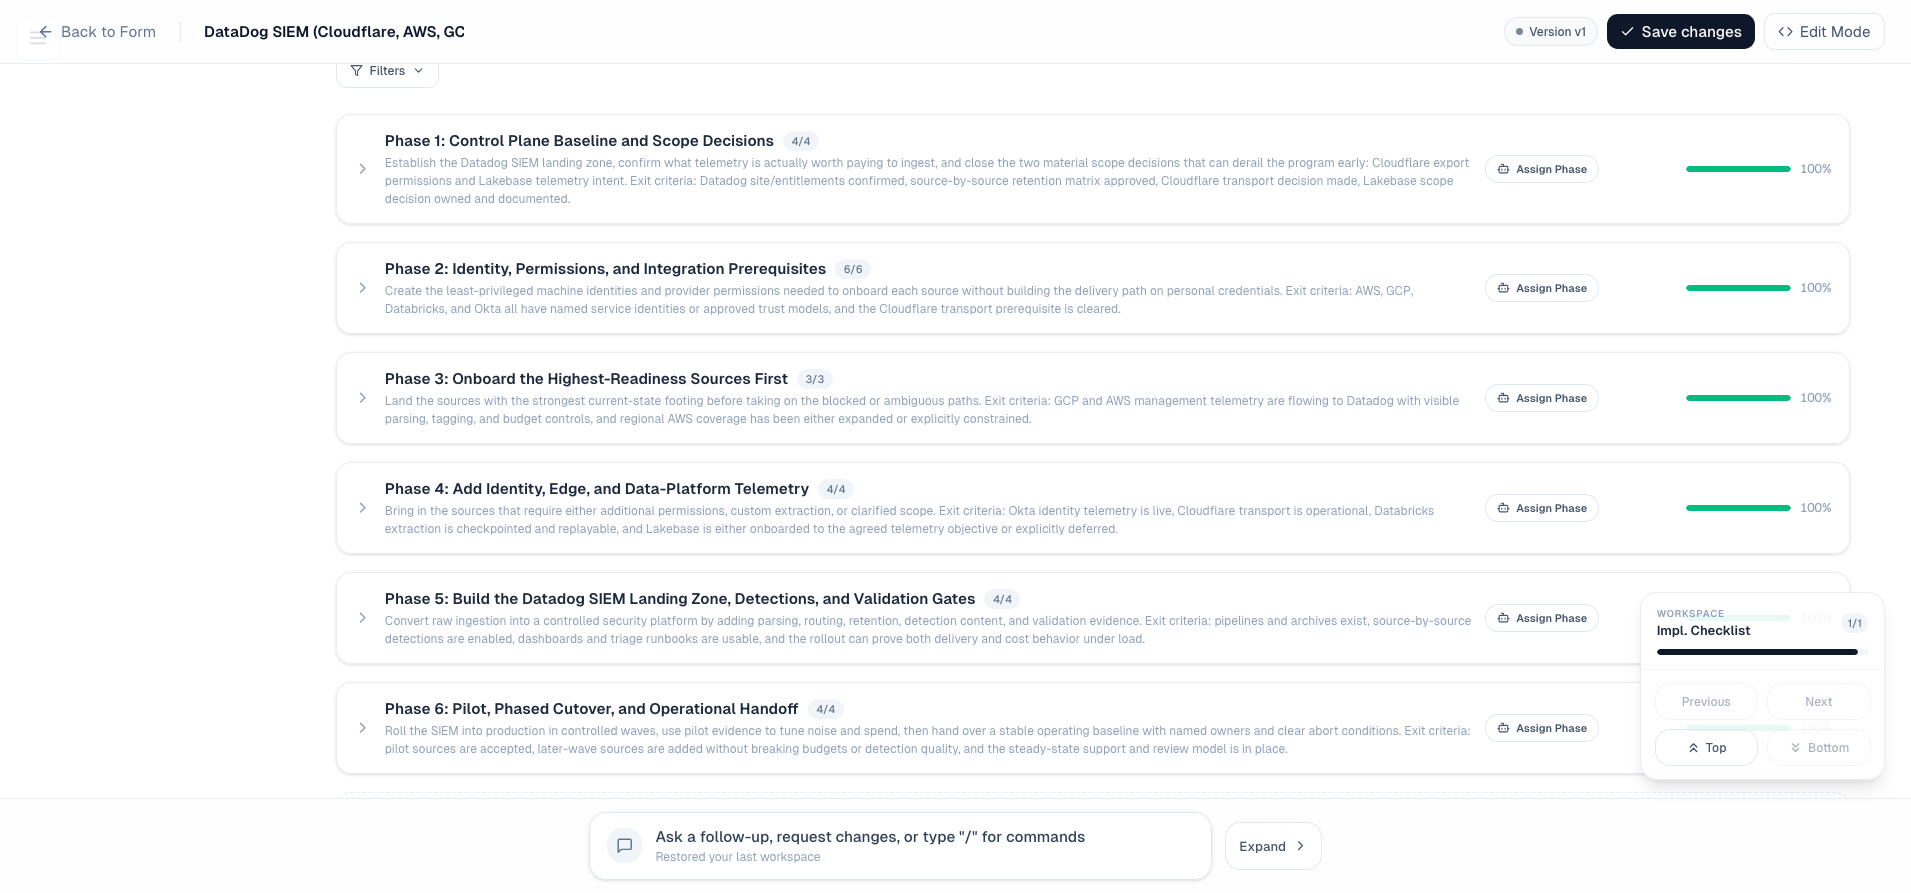Click Assign Phase for Phase 6
Image resolution: width=1911 pixels, height=893 pixels.
1541,728
